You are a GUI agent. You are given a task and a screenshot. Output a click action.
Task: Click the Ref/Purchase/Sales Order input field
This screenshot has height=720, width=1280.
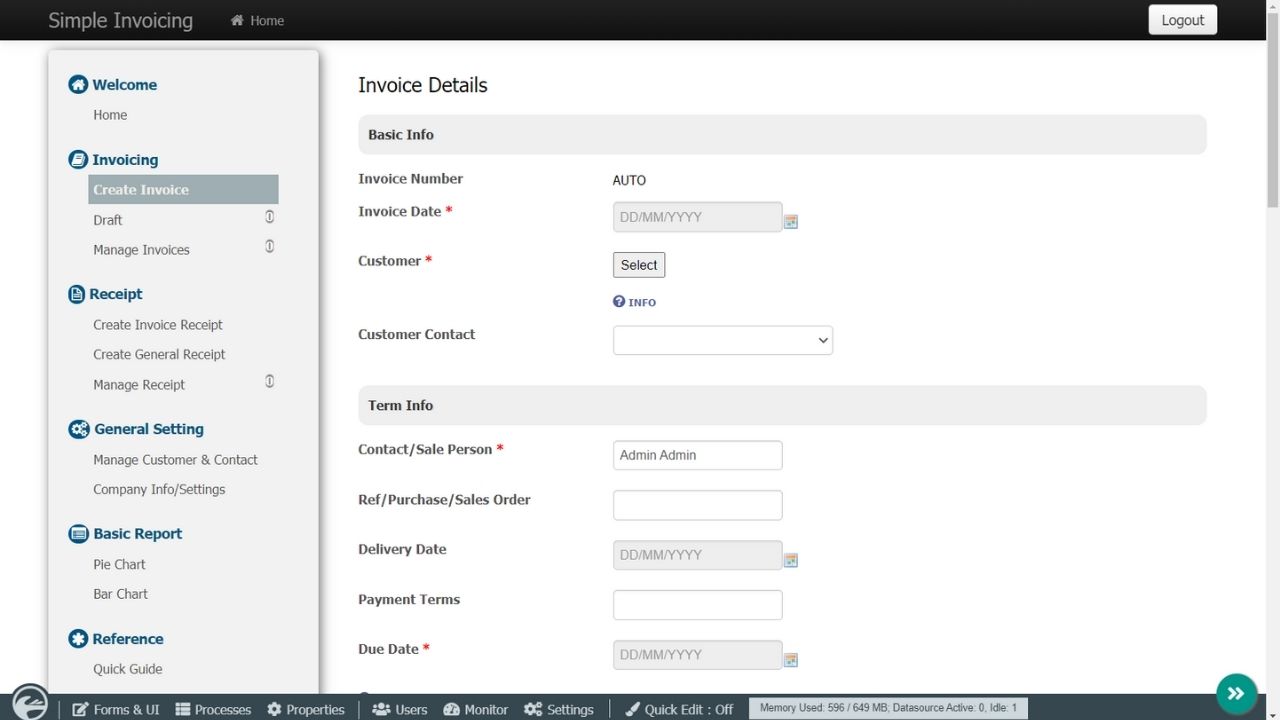point(697,505)
